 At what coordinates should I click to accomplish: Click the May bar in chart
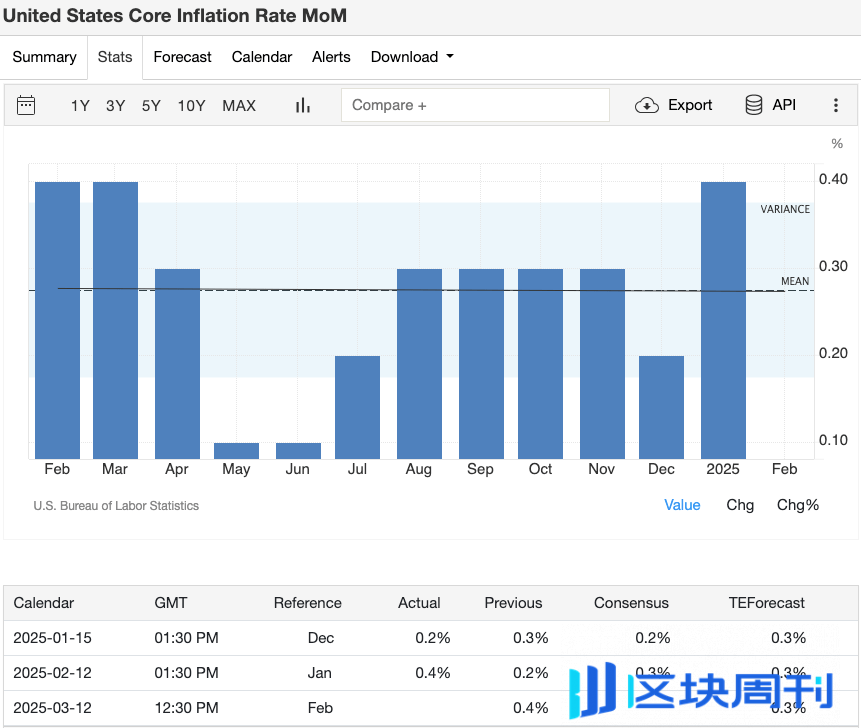(x=236, y=451)
